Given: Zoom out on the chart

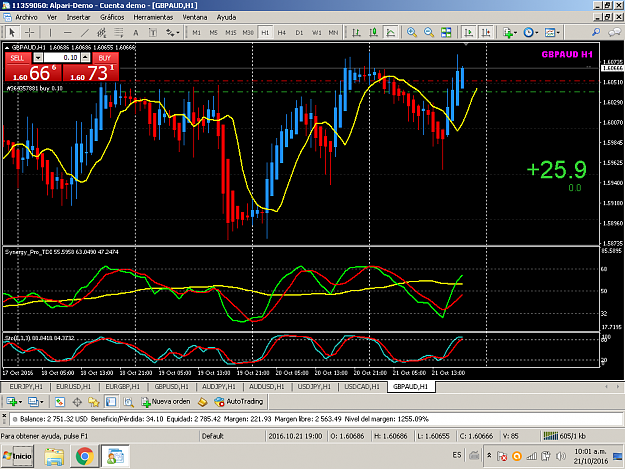Looking at the screenshot, I should [x=429, y=32].
